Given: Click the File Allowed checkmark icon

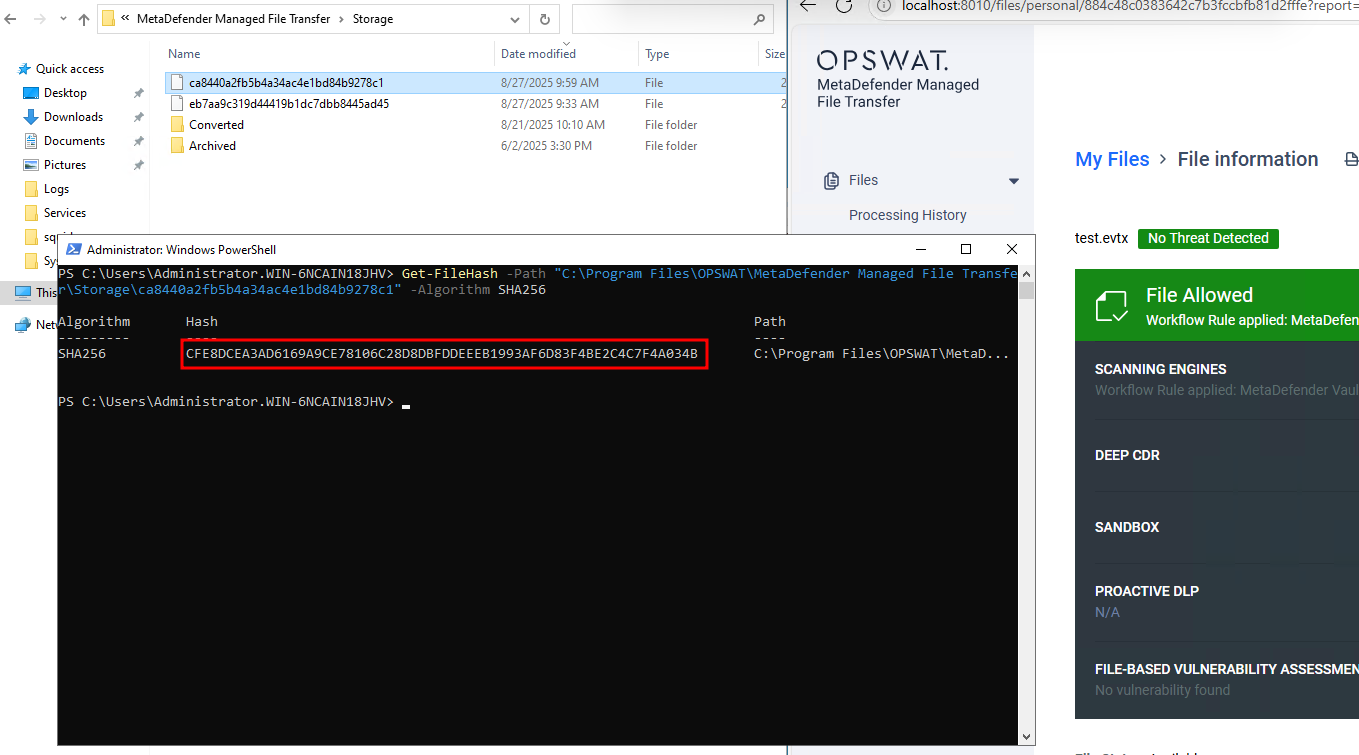Looking at the screenshot, I should tap(1112, 306).
